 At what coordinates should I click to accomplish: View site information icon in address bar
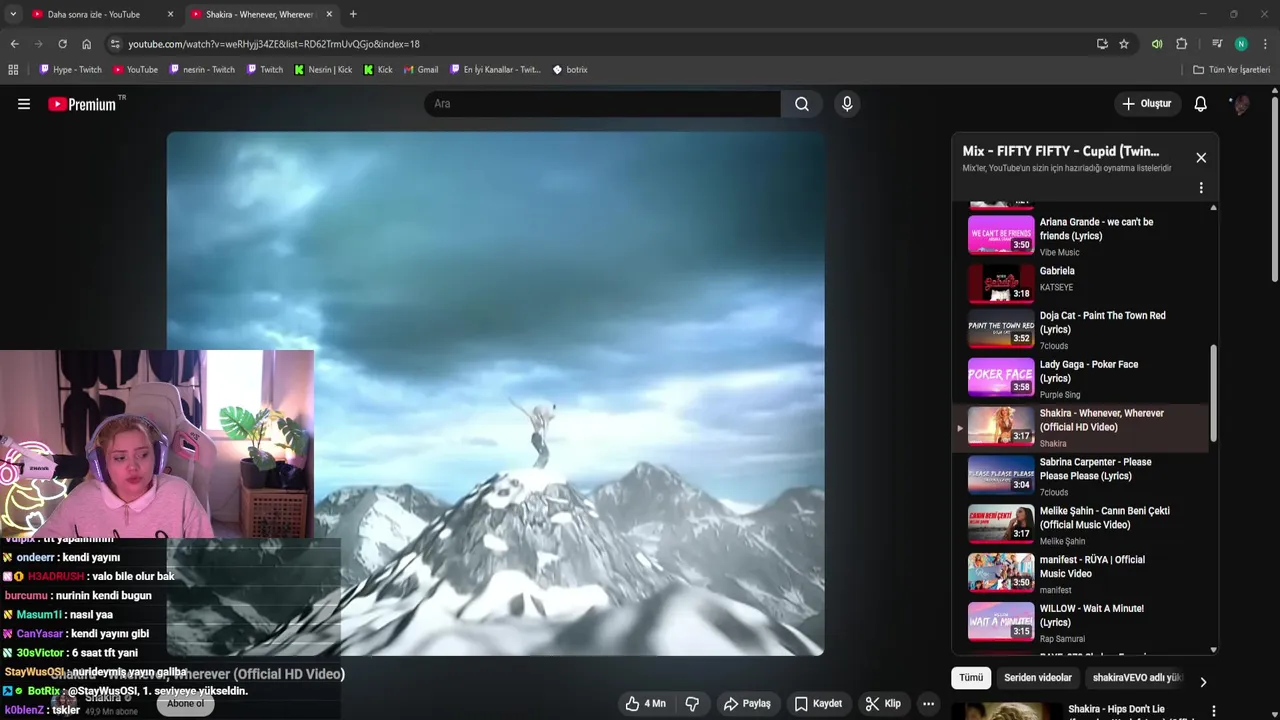(x=115, y=44)
